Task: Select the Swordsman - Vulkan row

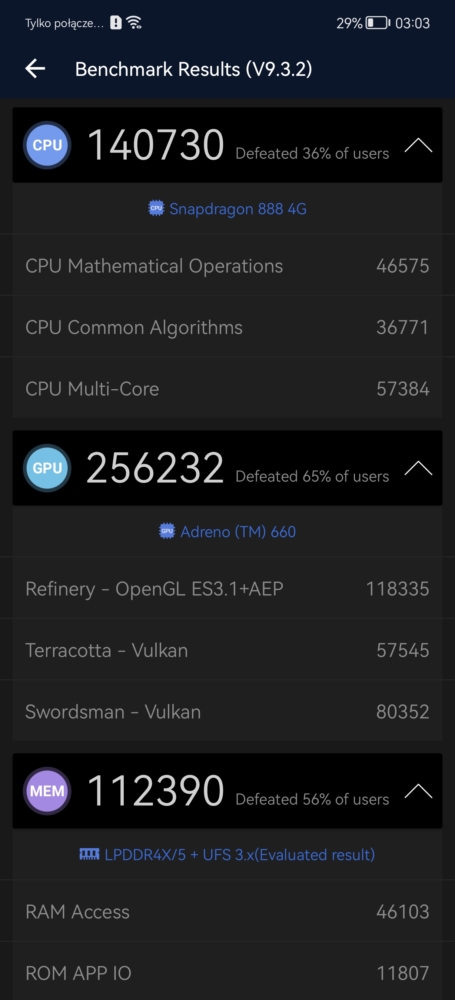Action: coord(227,711)
